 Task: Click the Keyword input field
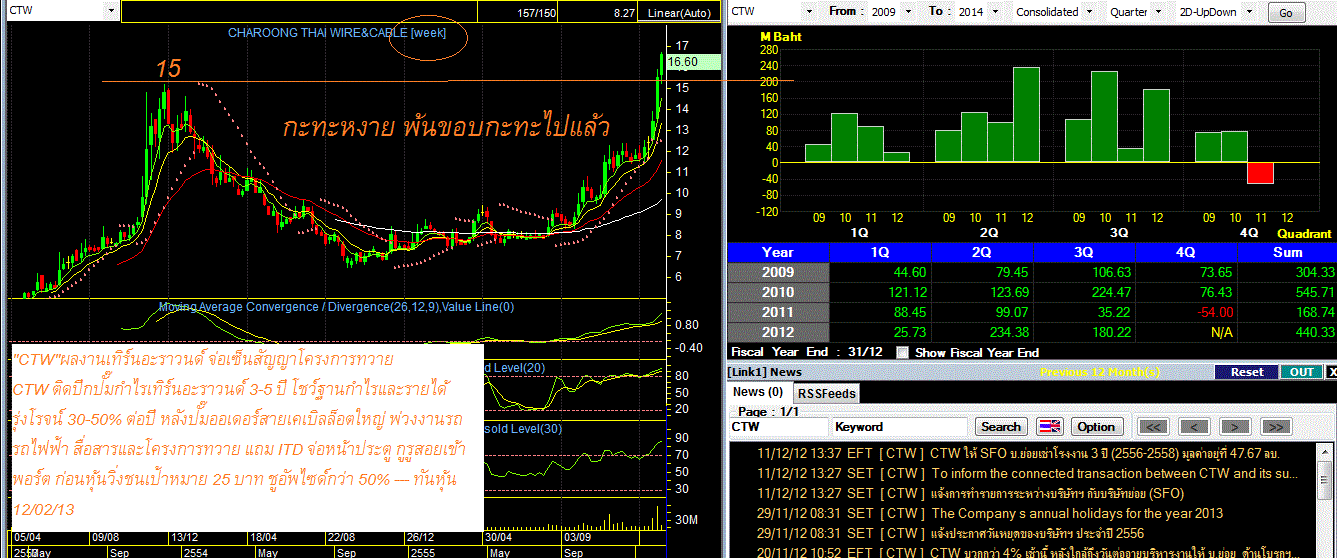[901, 427]
